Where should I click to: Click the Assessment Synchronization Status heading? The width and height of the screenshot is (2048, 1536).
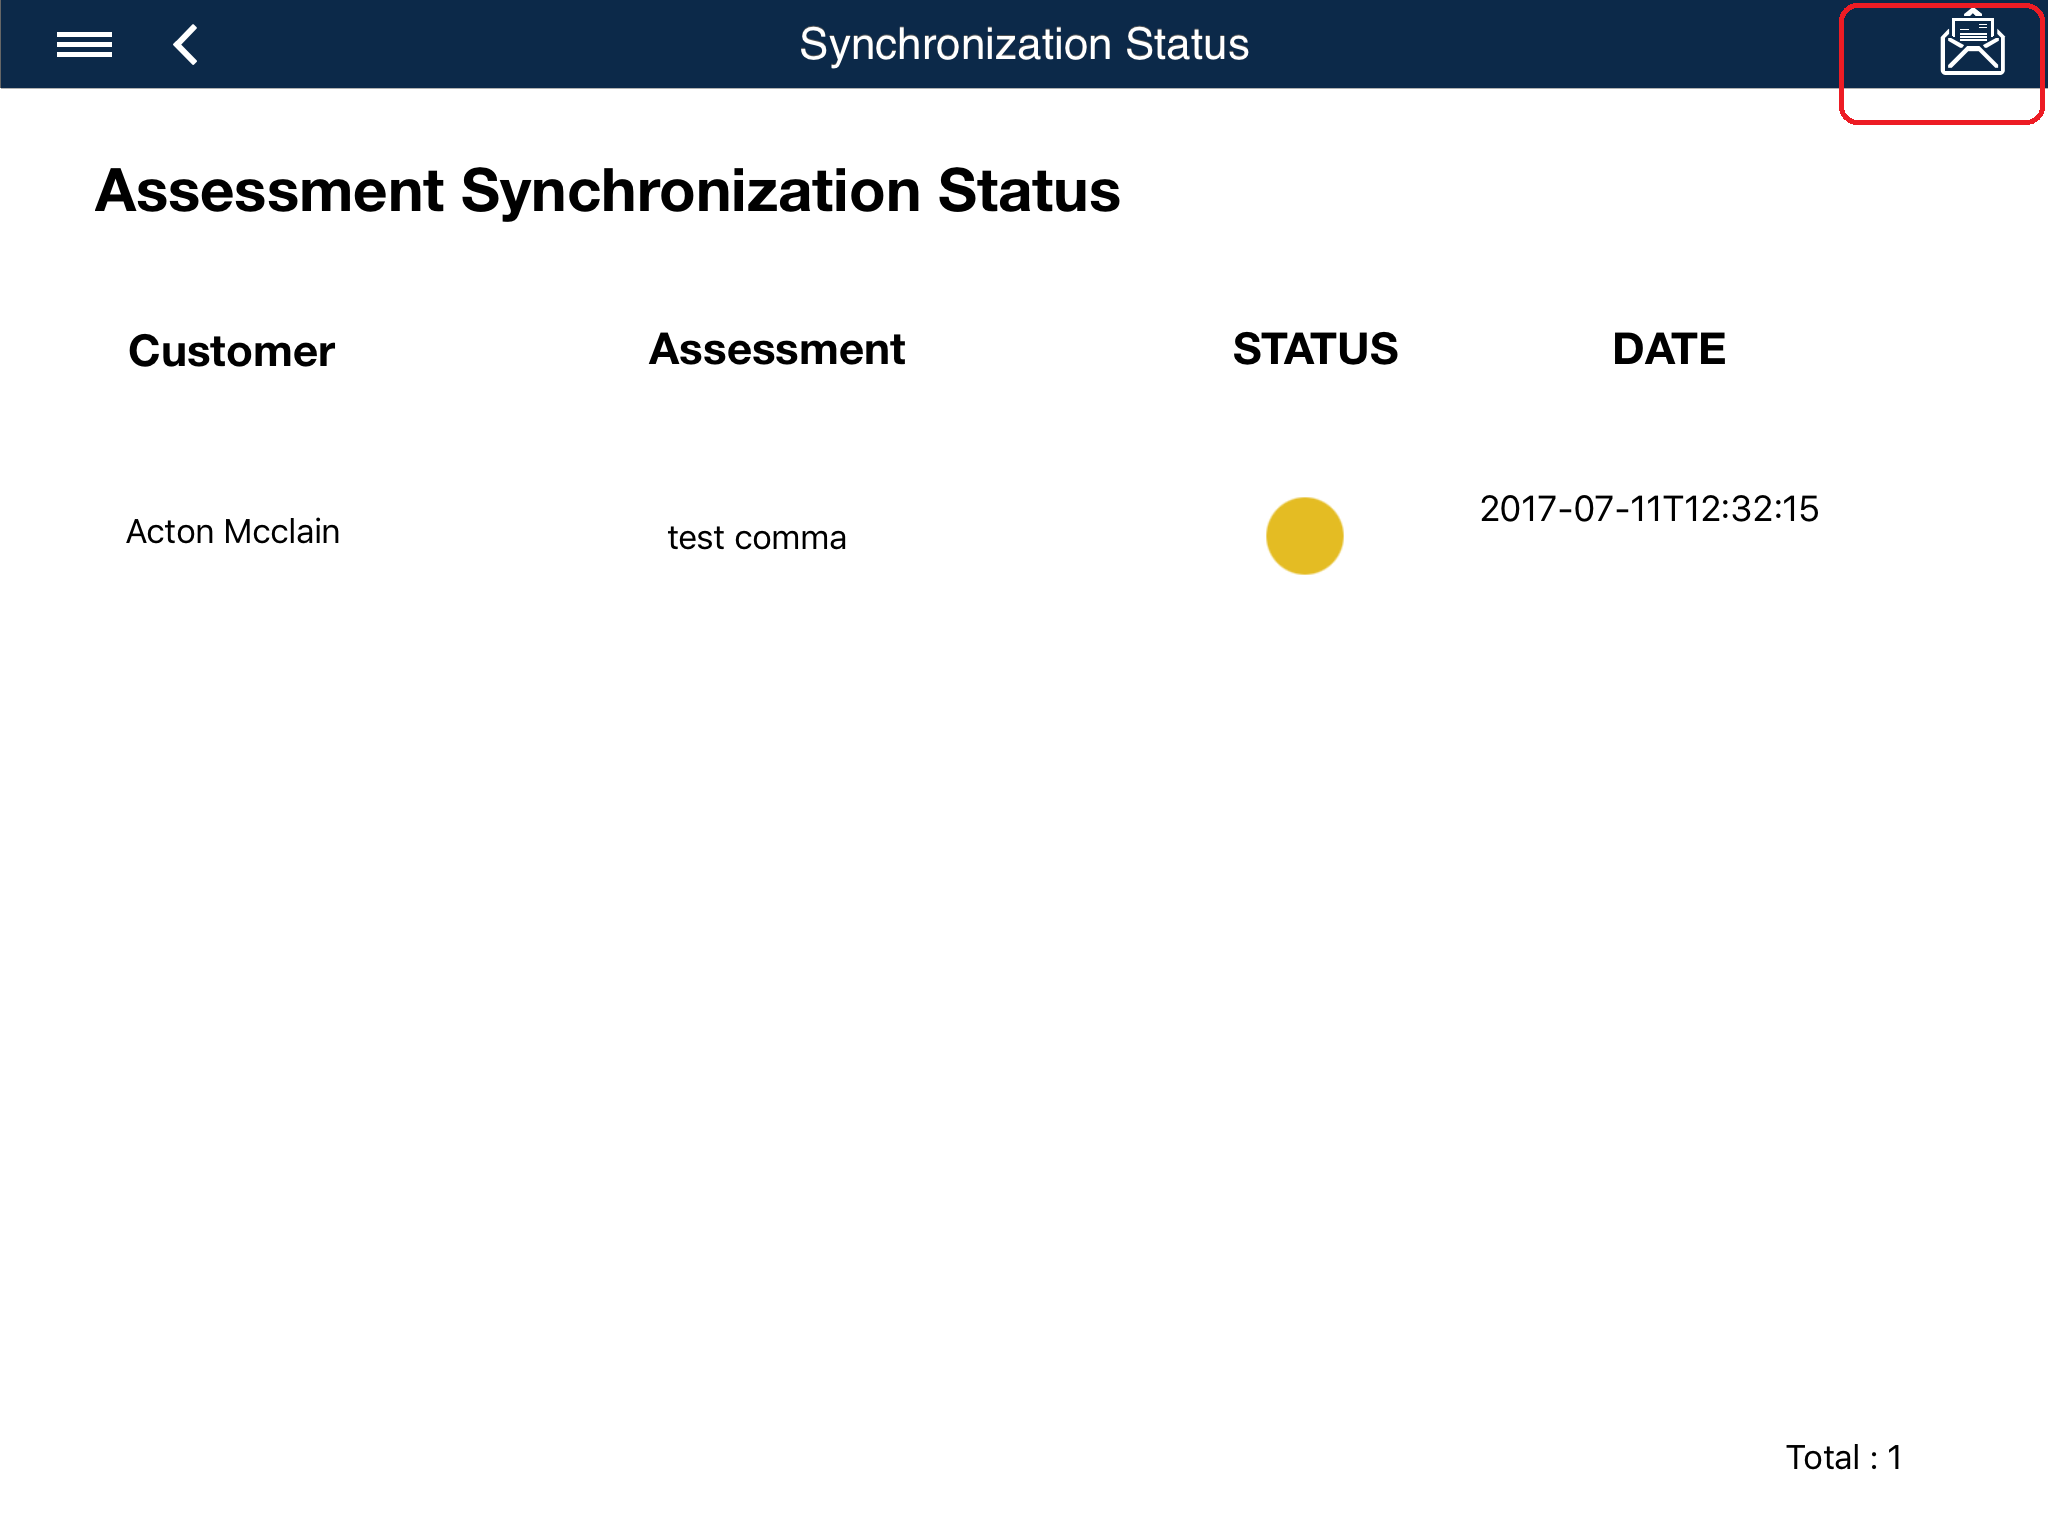click(607, 191)
